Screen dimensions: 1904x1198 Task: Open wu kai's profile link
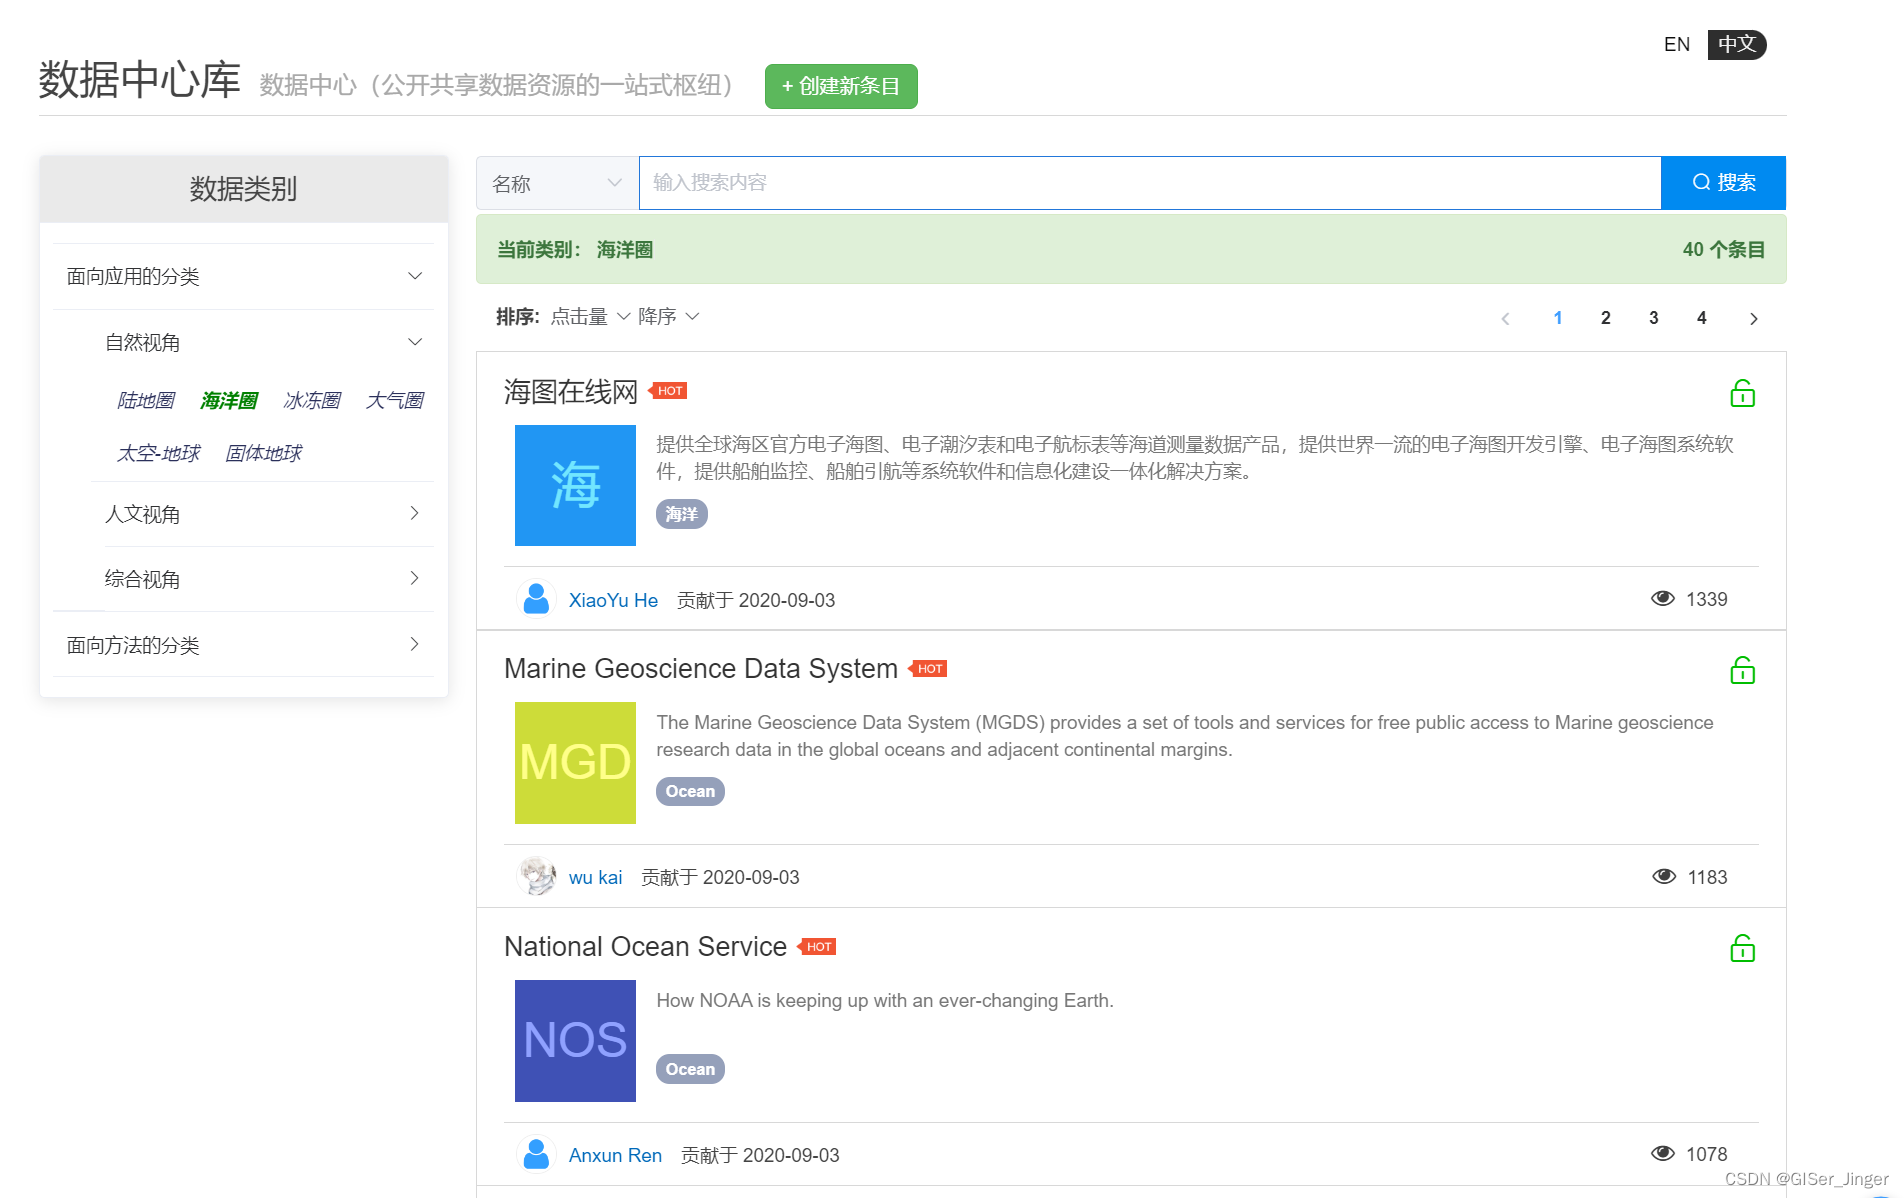point(595,877)
